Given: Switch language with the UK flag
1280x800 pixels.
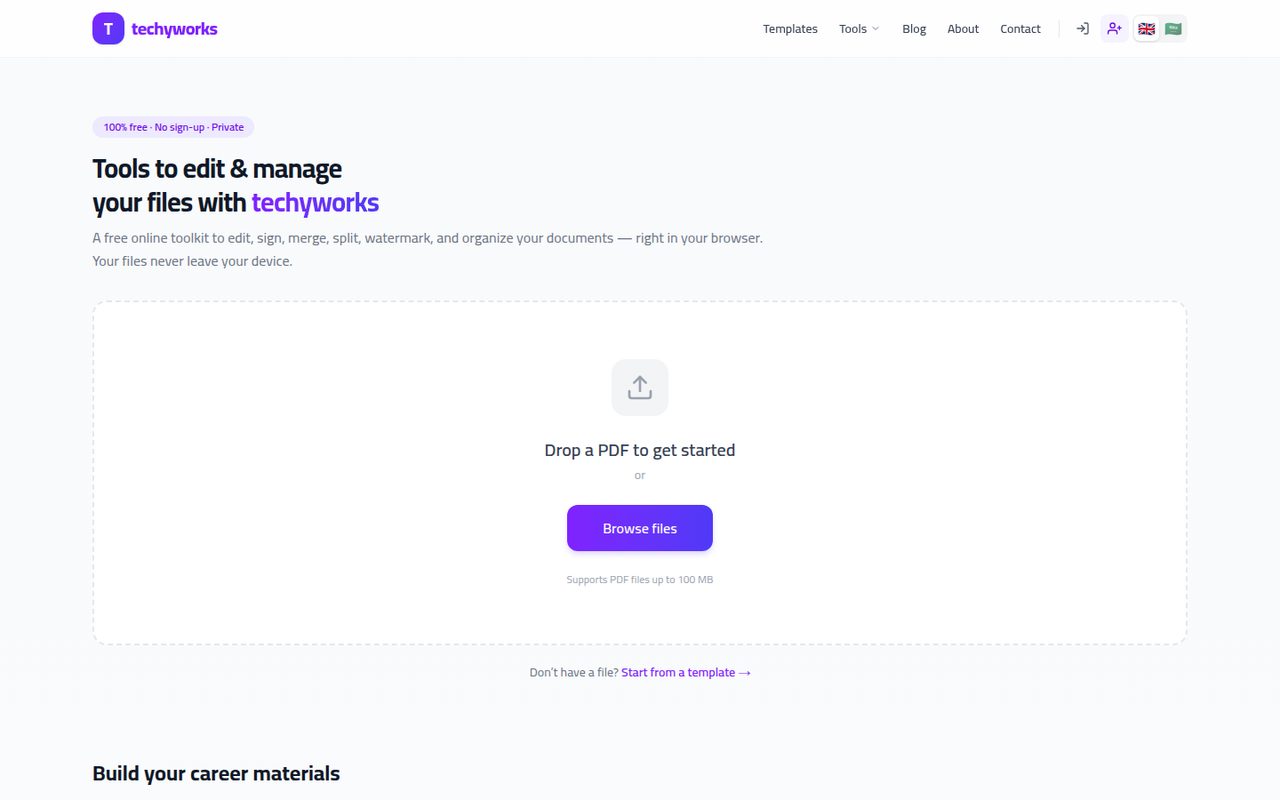Looking at the screenshot, I should click(x=1146, y=29).
